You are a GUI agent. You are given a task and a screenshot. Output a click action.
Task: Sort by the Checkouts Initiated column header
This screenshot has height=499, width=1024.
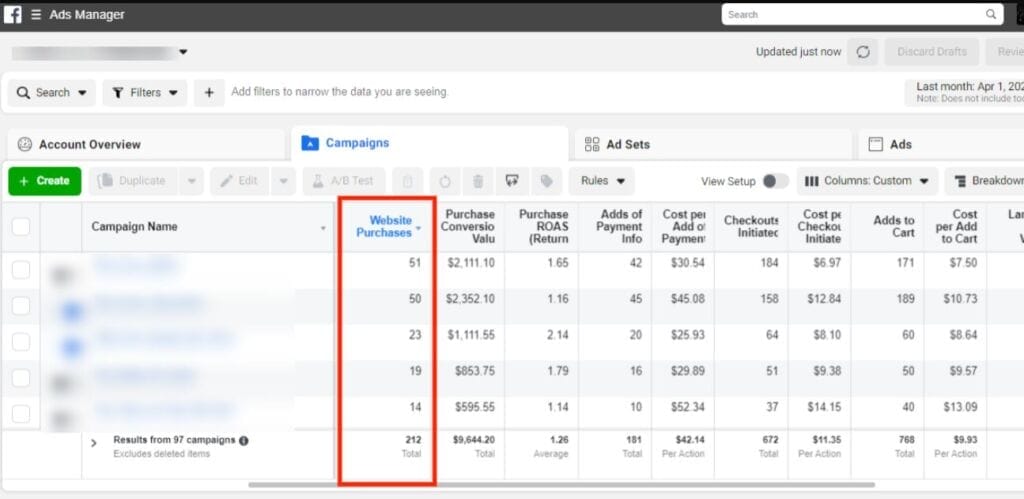pyautogui.click(x=751, y=227)
